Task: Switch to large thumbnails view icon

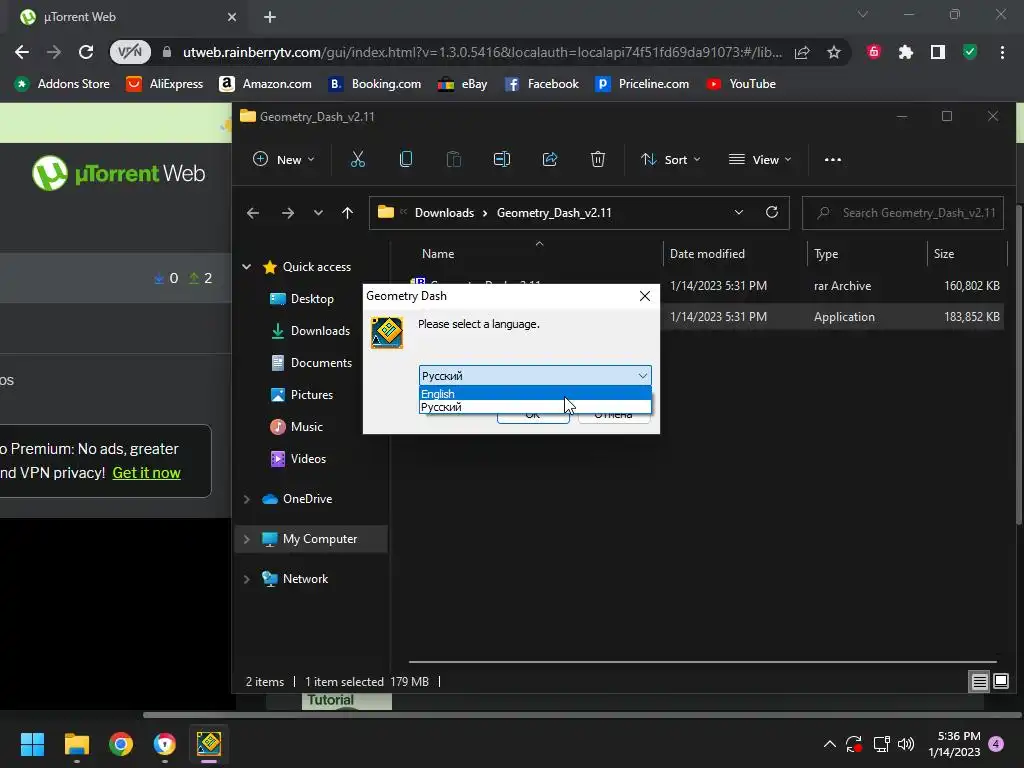Action: [1000, 682]
